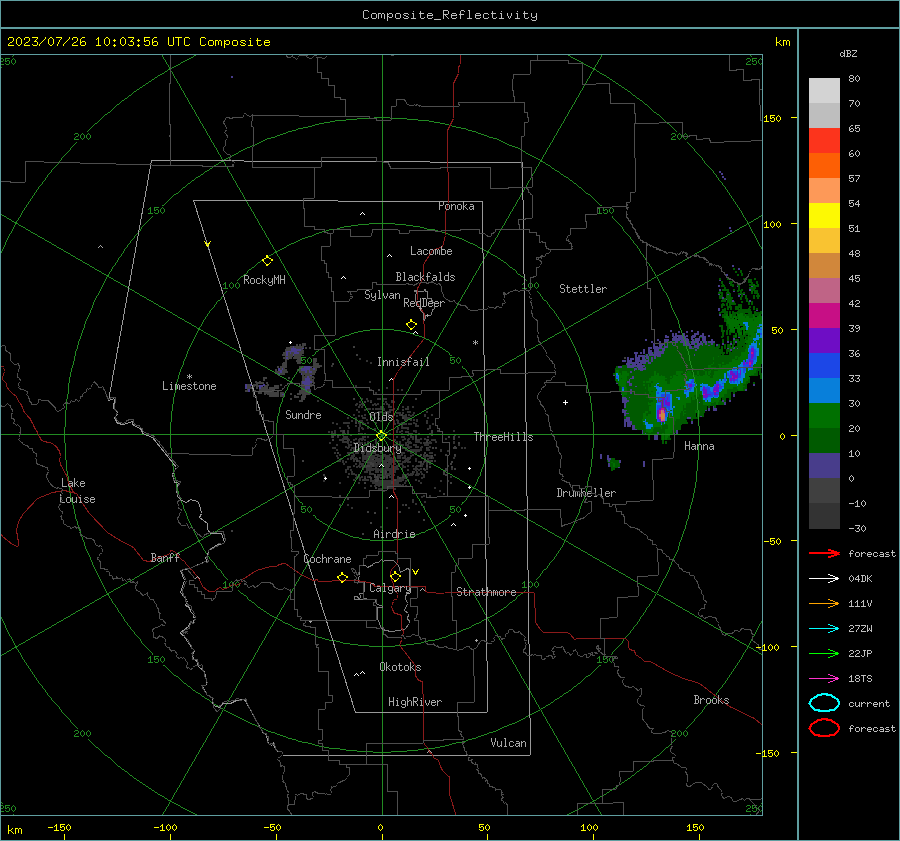Click the ThreeHills label

(503, 437)
